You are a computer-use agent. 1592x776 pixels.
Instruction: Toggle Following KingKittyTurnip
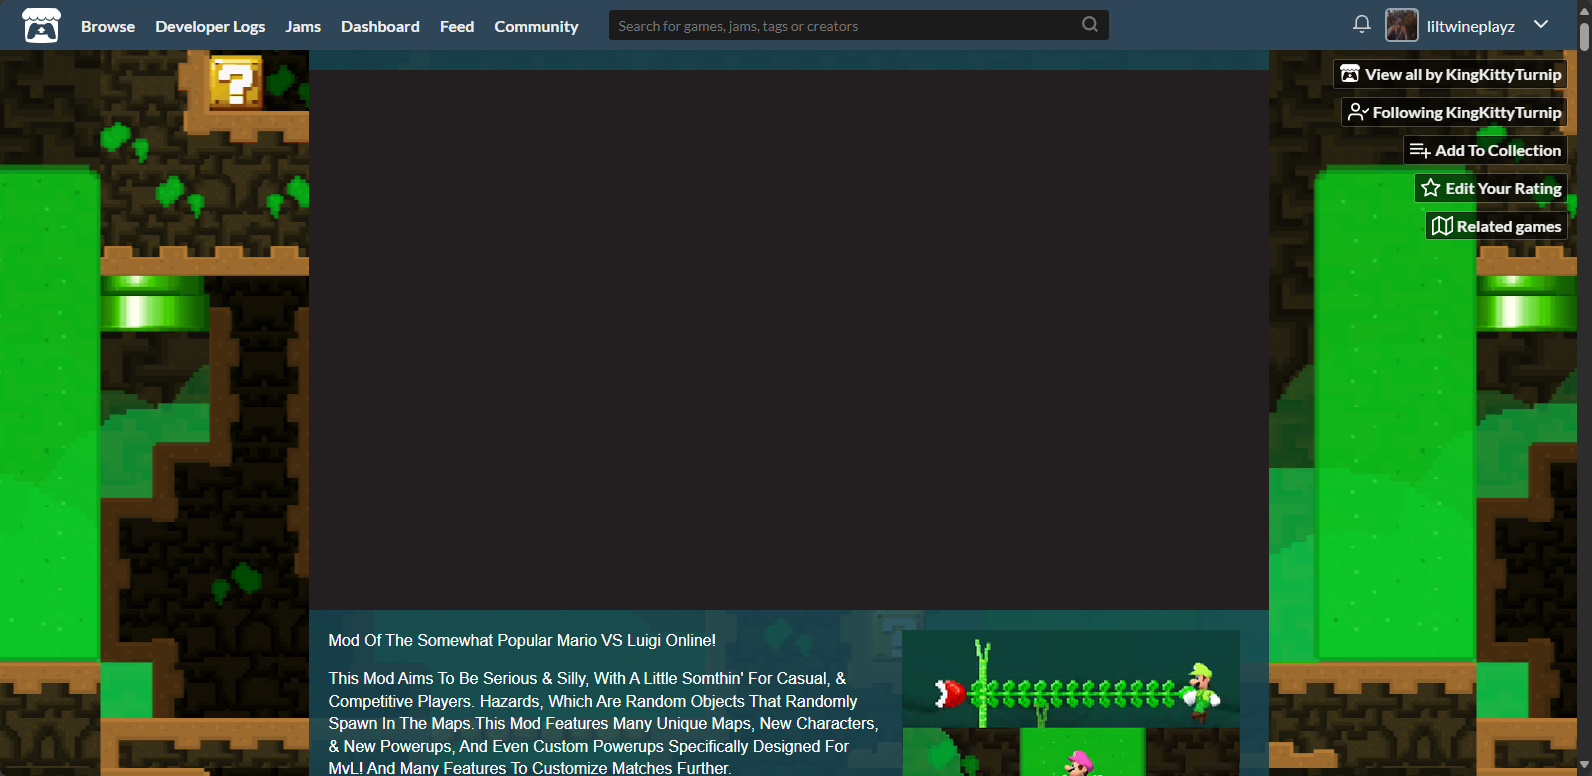1454,112
